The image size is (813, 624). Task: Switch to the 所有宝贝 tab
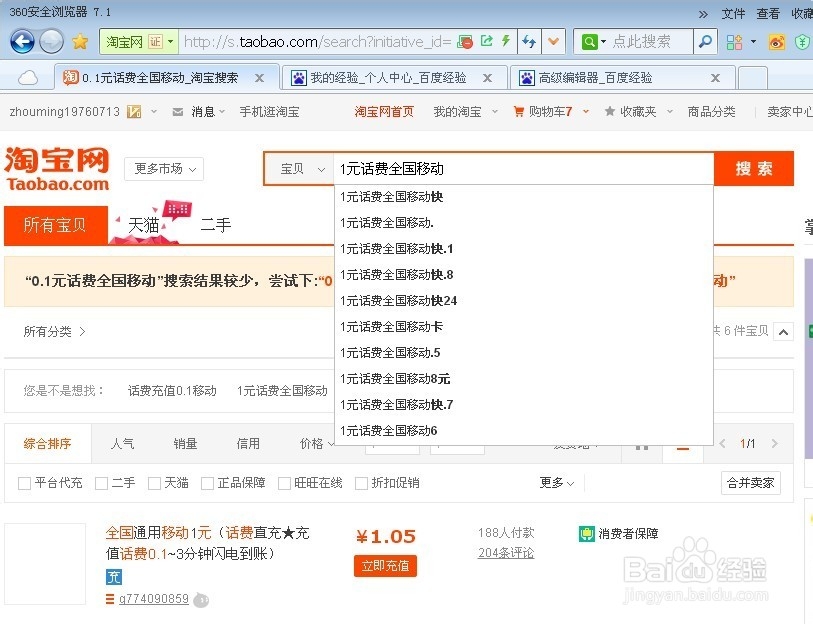click(x=55, y=225)
